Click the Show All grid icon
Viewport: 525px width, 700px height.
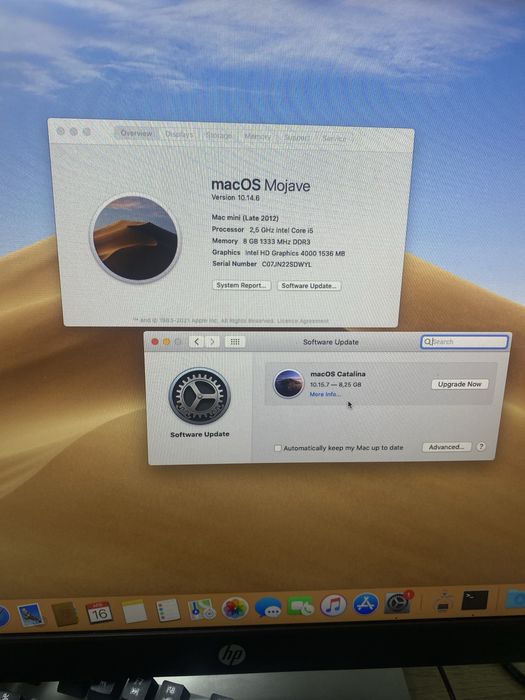click(235, 342)
